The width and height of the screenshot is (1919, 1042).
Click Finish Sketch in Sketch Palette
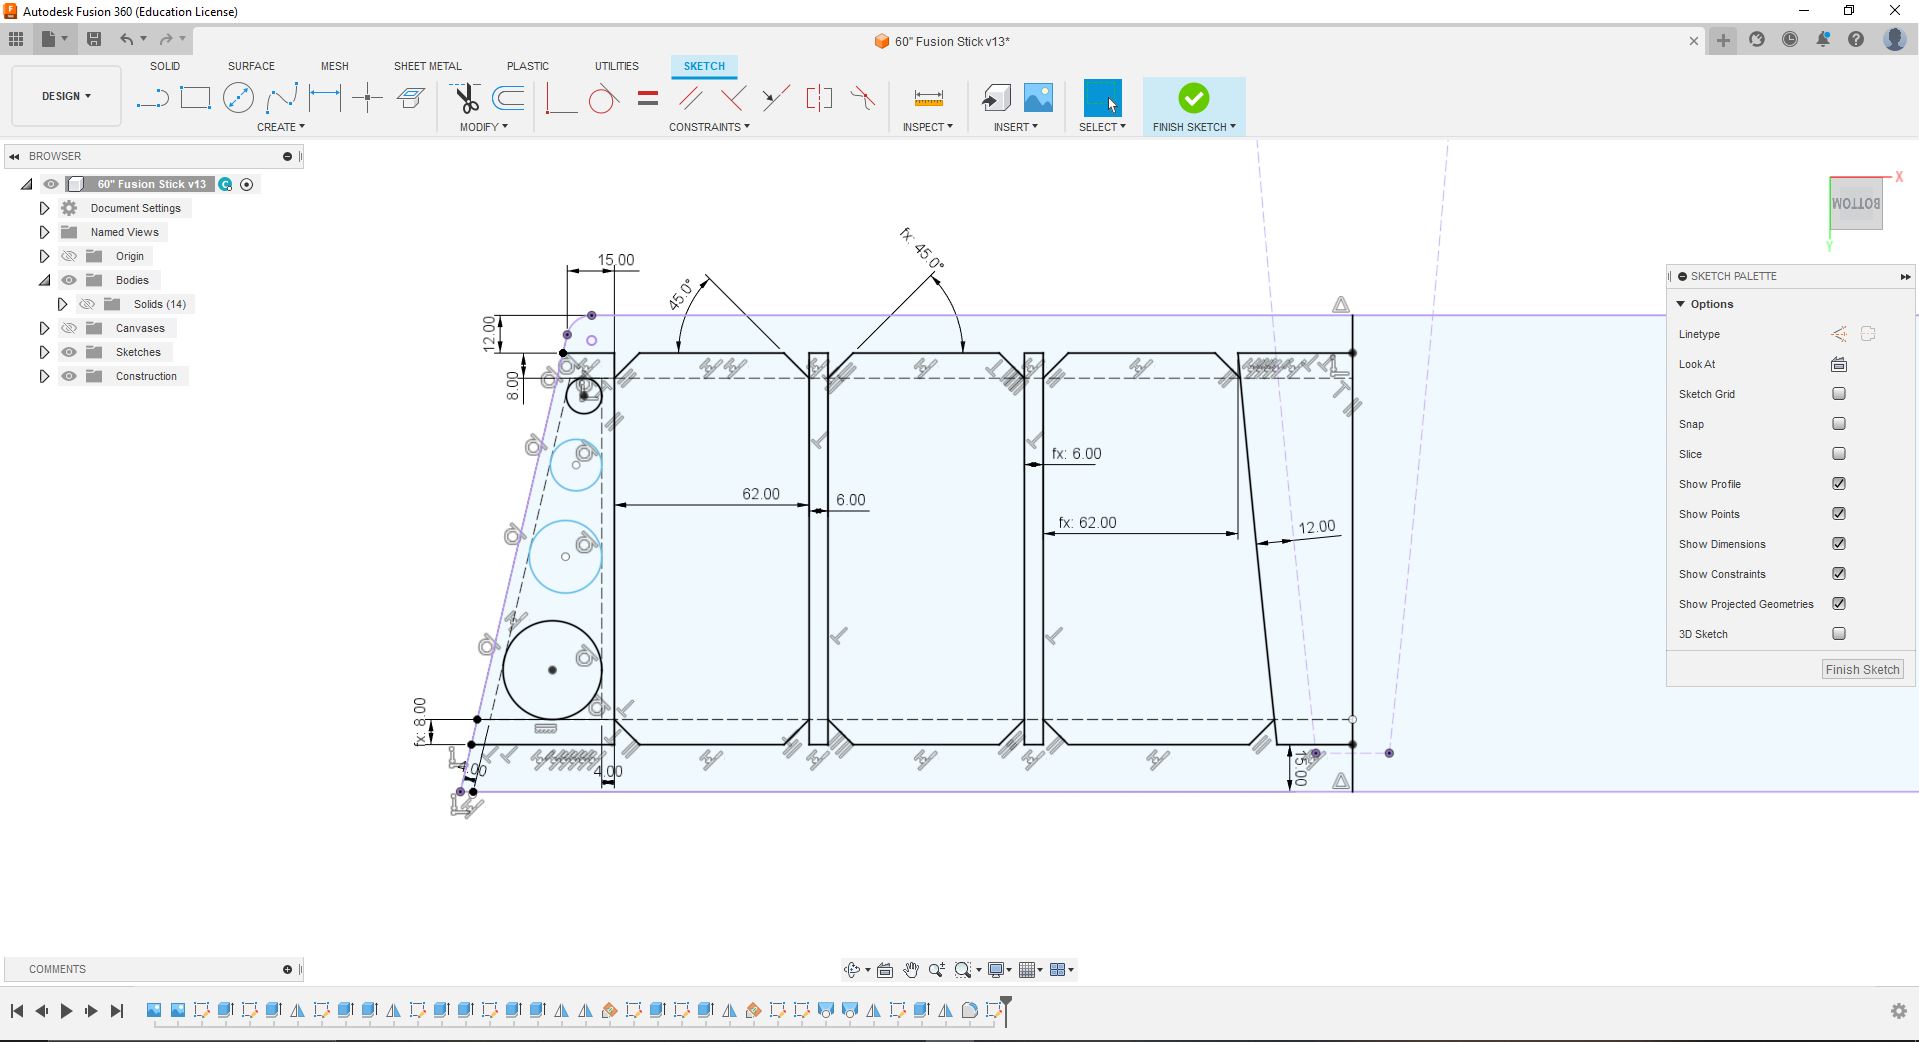1861,670
